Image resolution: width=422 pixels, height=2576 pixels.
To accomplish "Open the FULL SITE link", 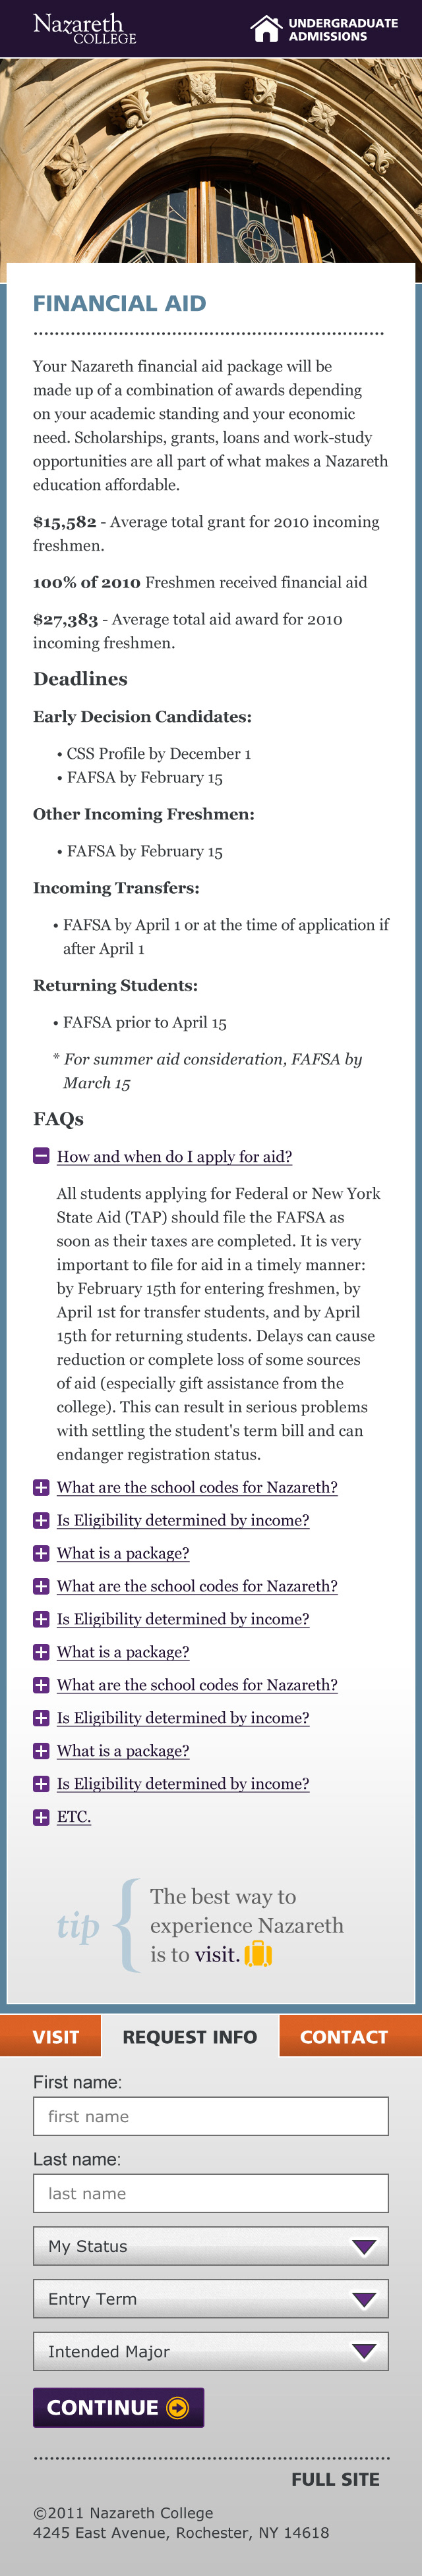I will (335, 2479).
